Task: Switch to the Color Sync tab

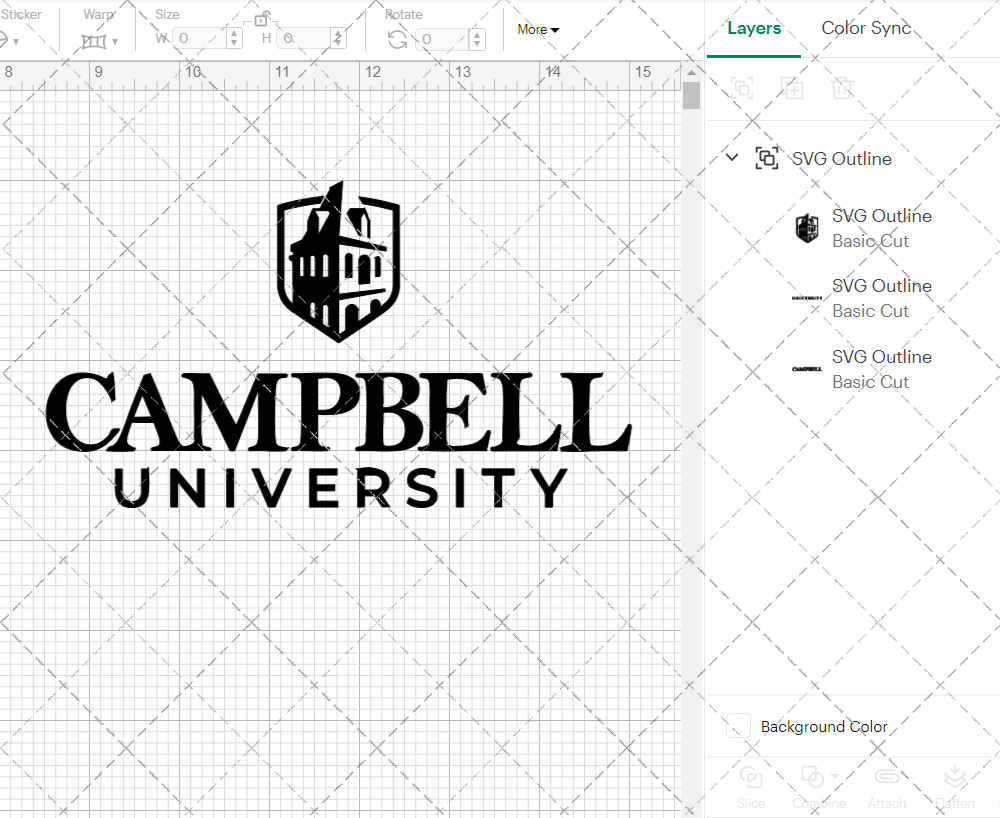Action: 866,28
